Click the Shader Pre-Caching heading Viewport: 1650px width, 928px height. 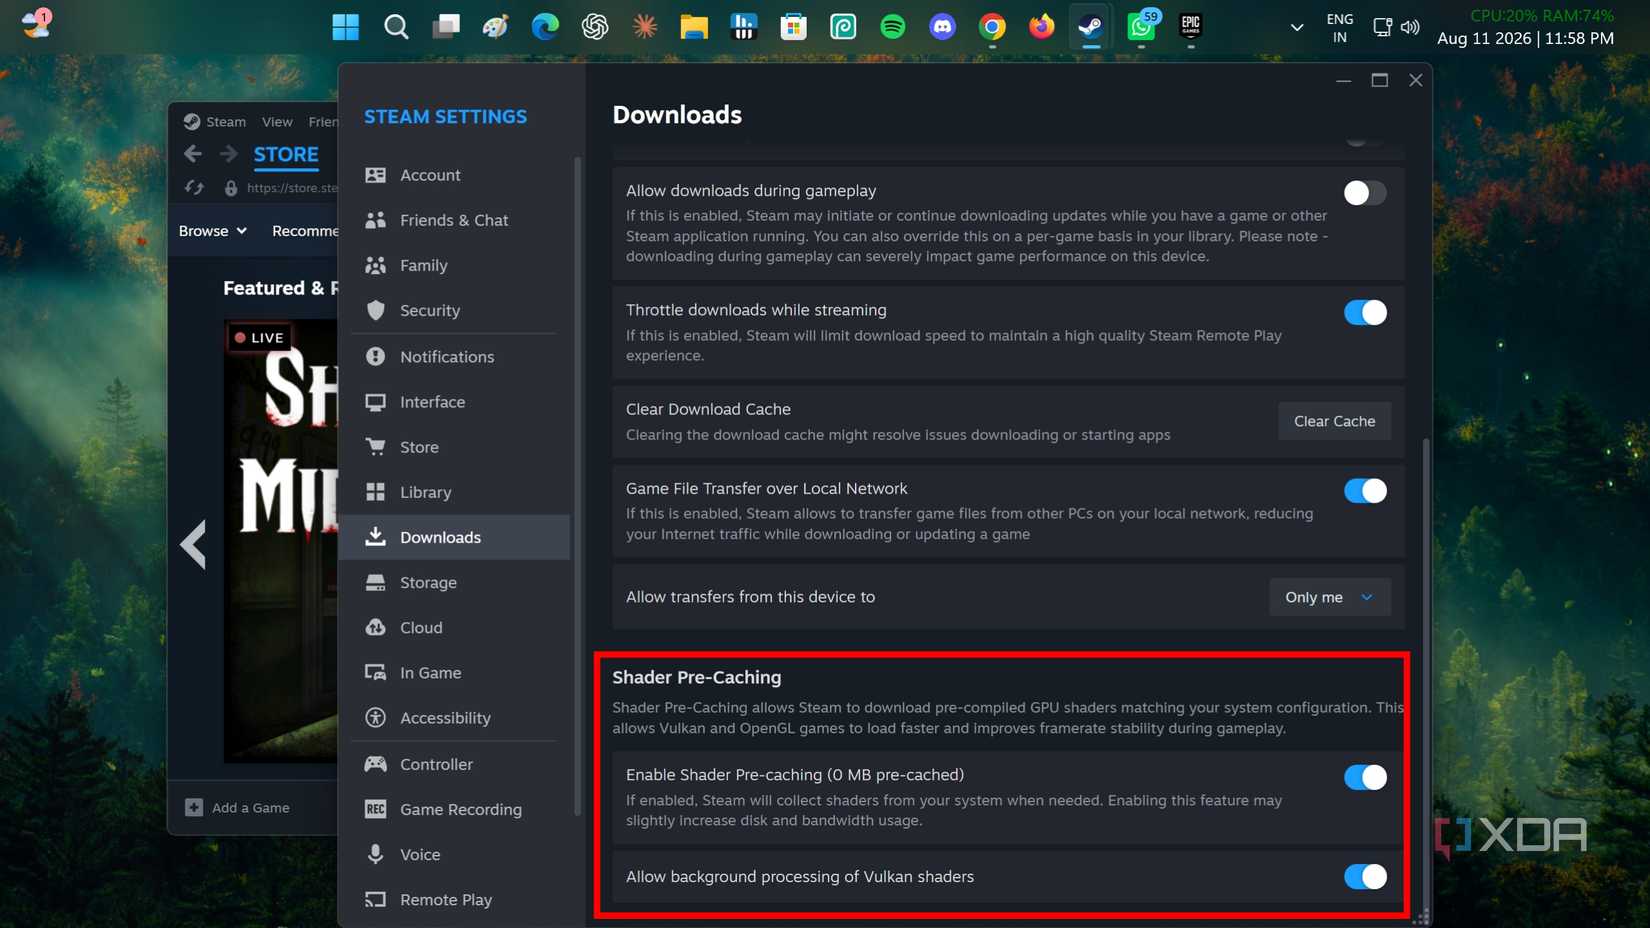pos(697,678)
